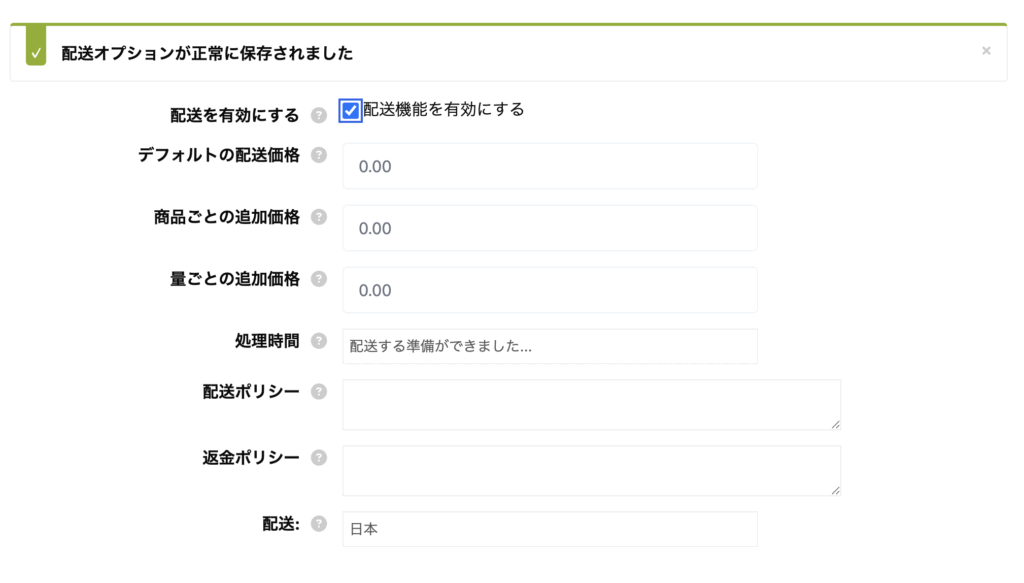Show the 処理時間 help tooltip icon

coord(319,341)
